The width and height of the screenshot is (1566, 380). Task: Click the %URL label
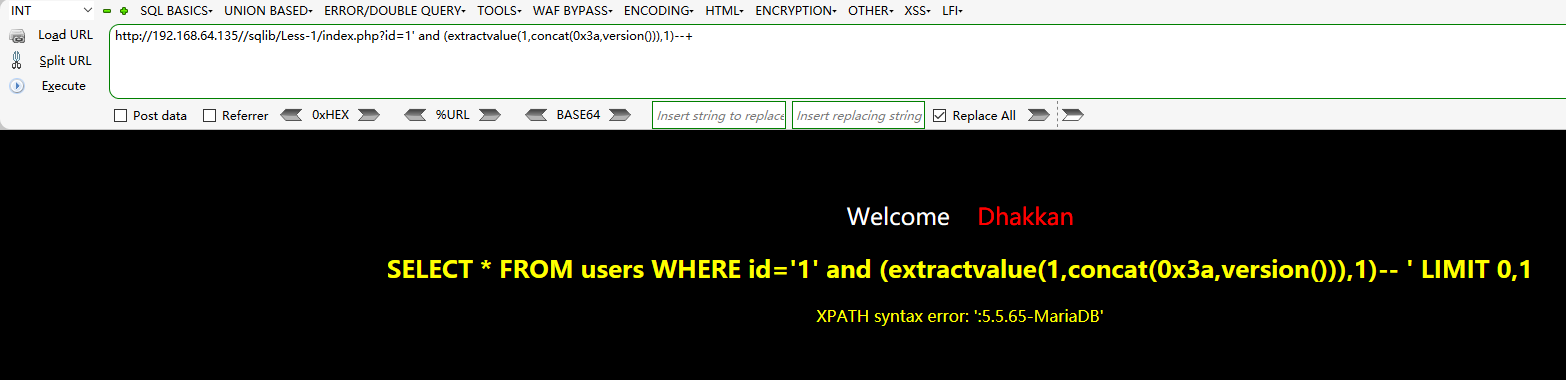[x=452, y=115]
